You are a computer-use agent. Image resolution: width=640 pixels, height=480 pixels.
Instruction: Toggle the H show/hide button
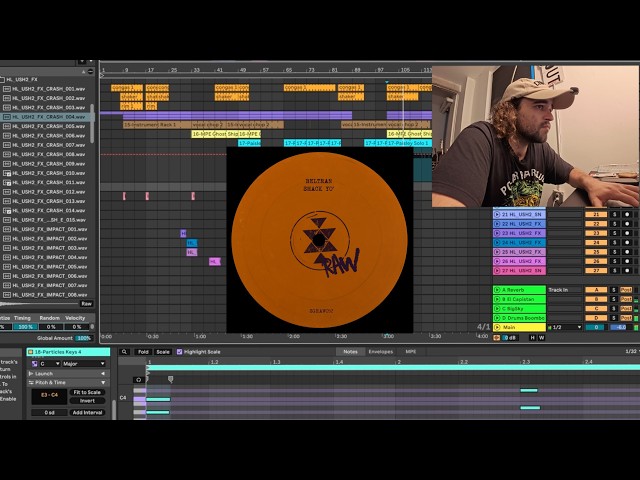532,338
